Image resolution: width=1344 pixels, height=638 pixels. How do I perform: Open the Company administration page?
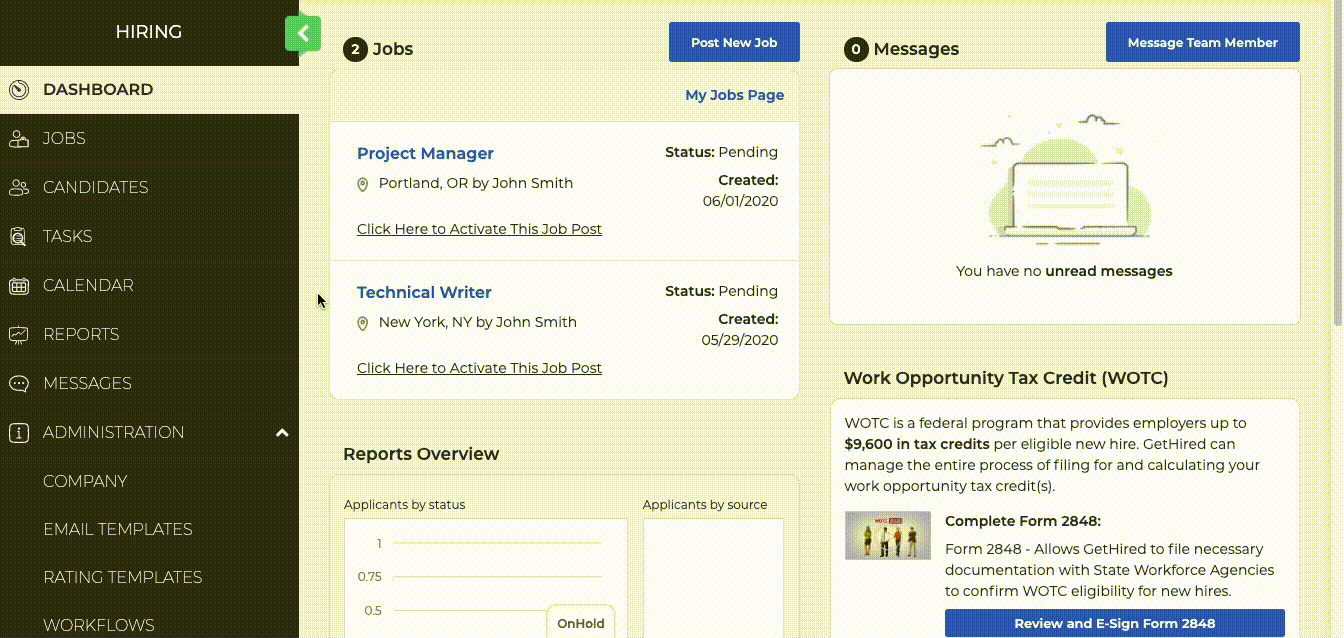tap(85, 481)
